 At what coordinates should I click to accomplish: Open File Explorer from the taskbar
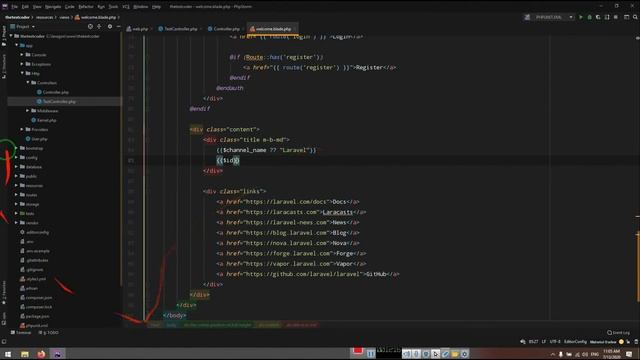pos(24,354)
